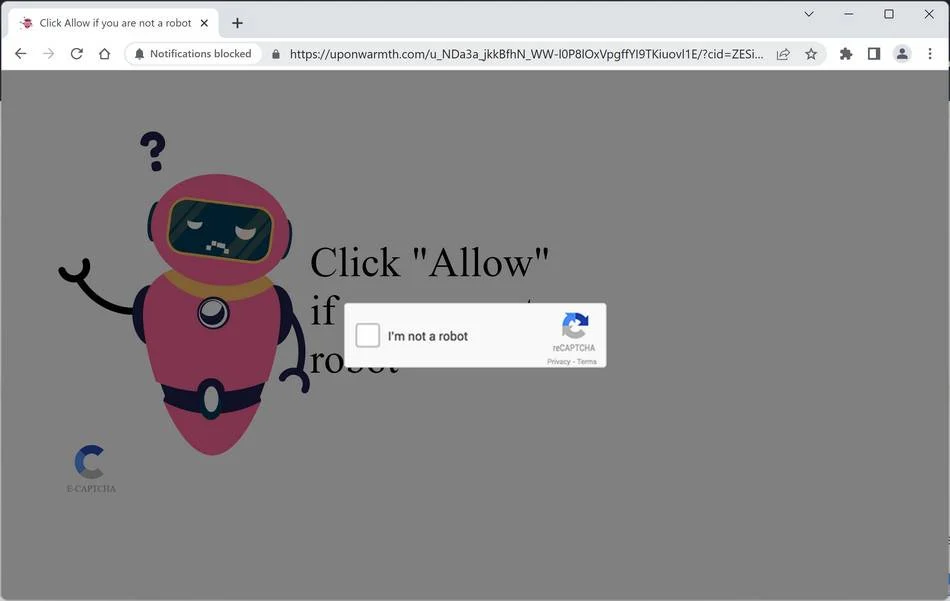950x601 pixels.
Task: Close the 'Click Allow' tab
Action: [204, 23]
